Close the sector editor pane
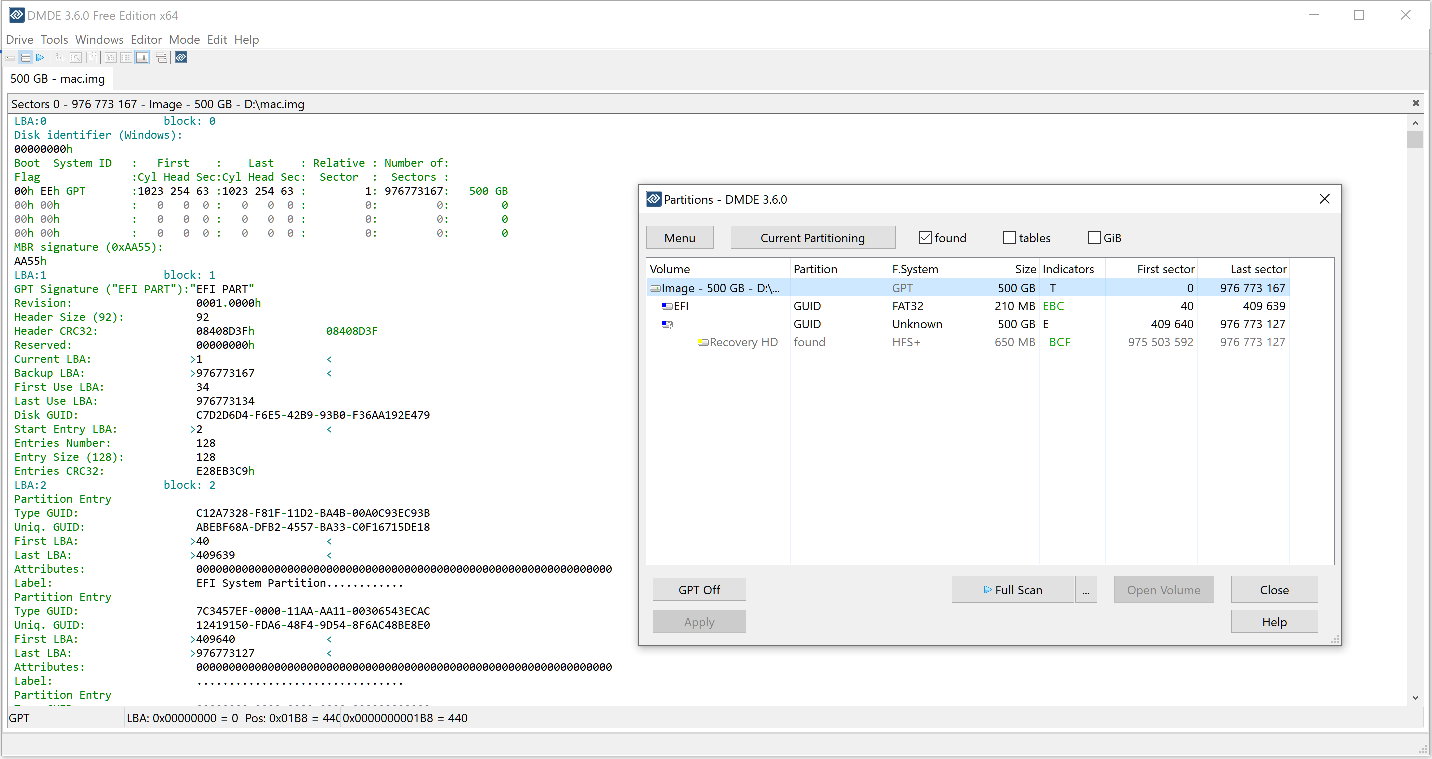 (x=1415, y=104)
